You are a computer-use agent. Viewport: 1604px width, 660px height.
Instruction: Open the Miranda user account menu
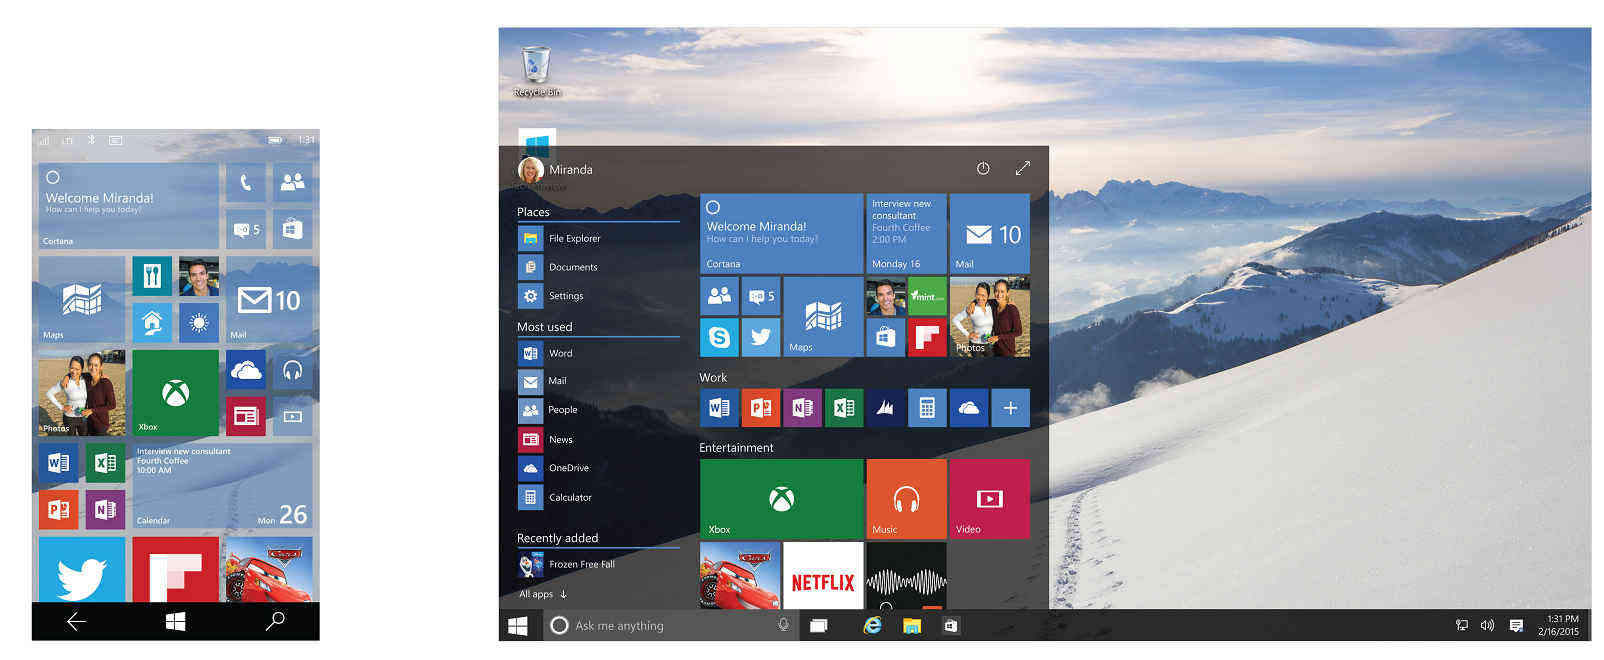pyautogui.click(x=556, y=170)
